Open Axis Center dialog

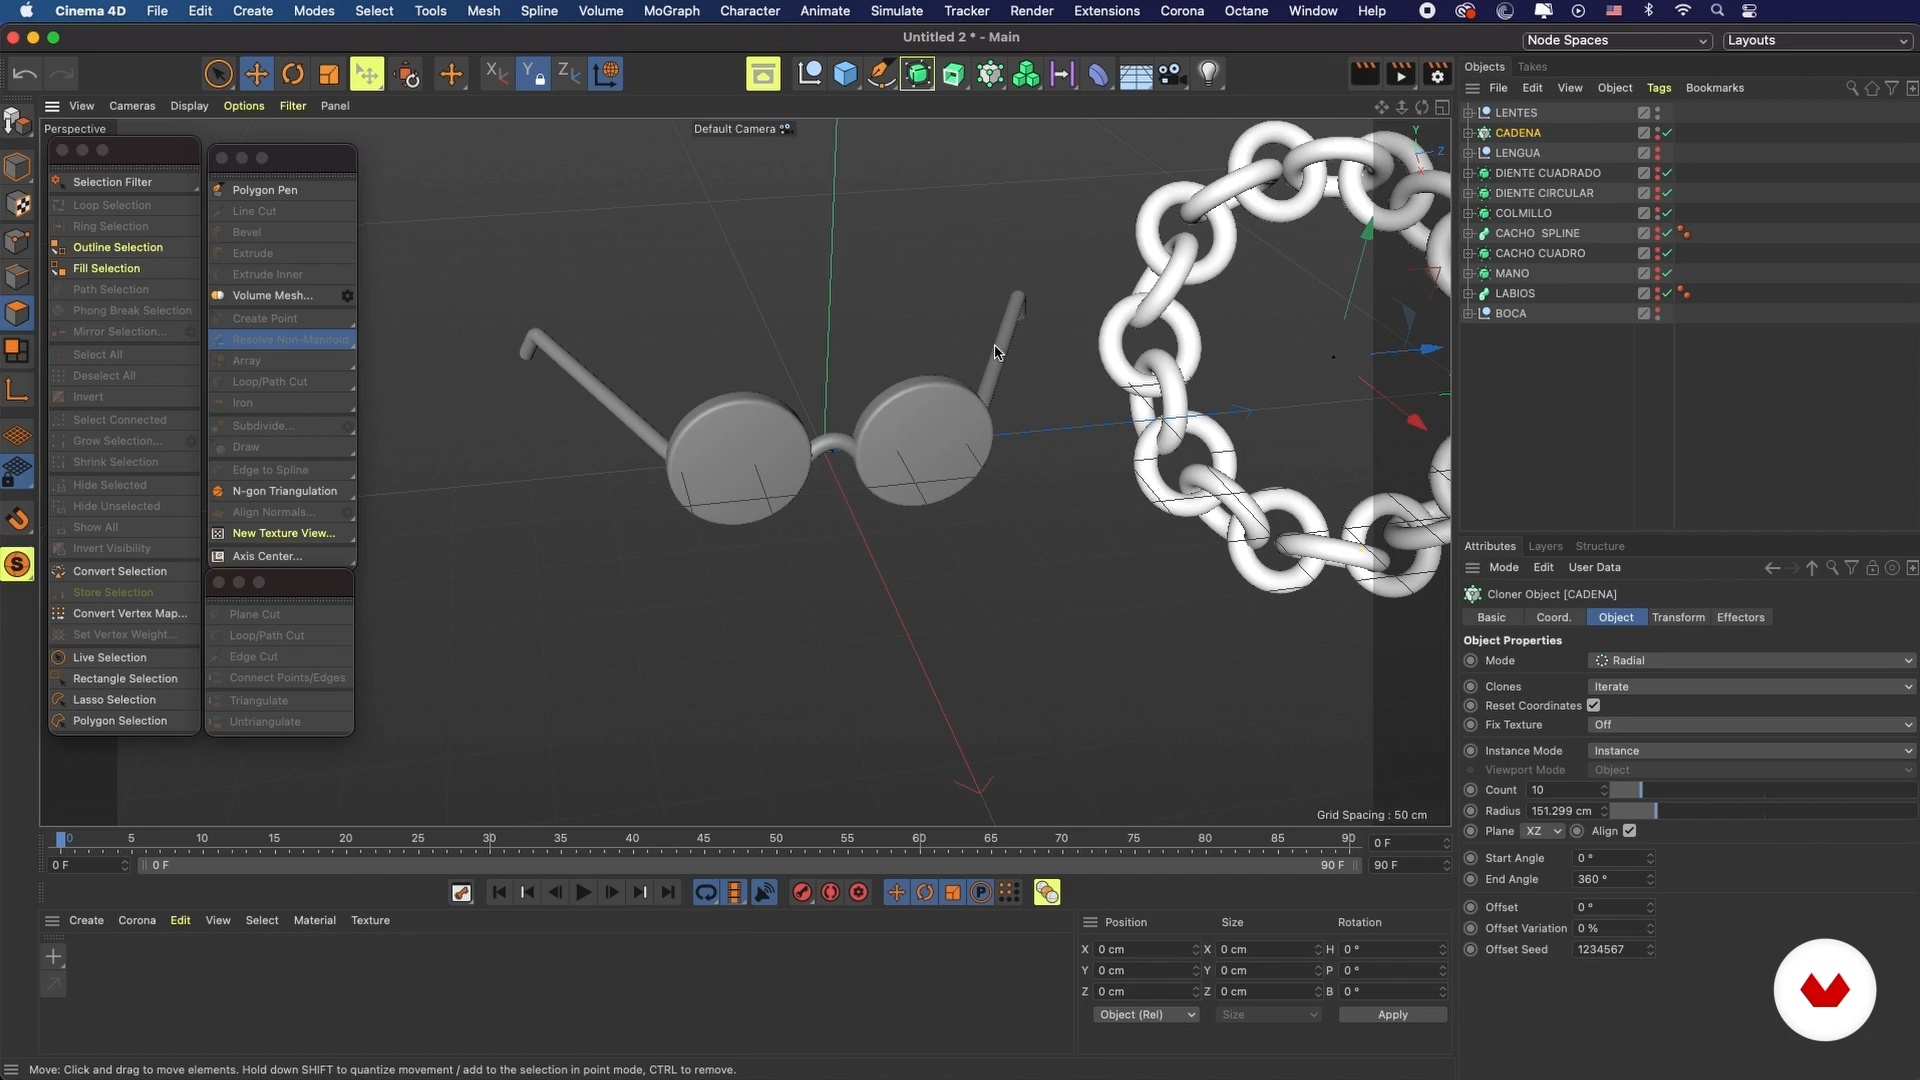[267, 556]
